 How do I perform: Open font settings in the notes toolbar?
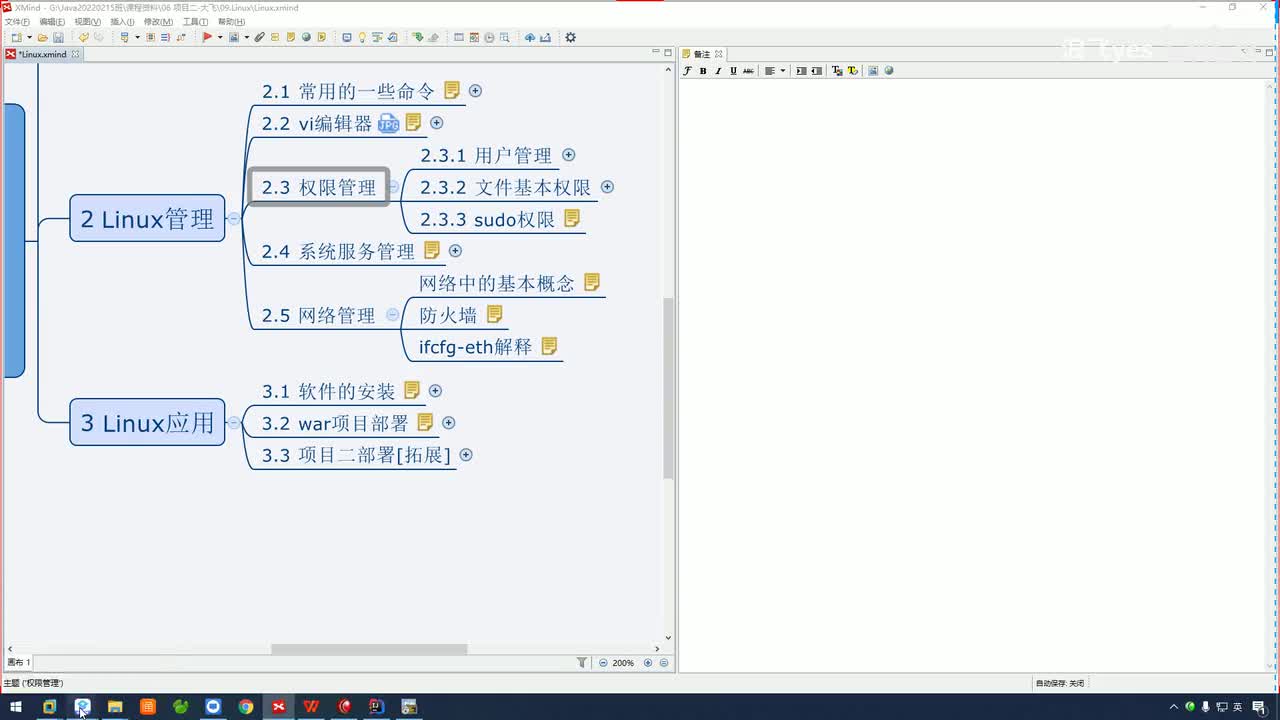[x=687, y=71]
